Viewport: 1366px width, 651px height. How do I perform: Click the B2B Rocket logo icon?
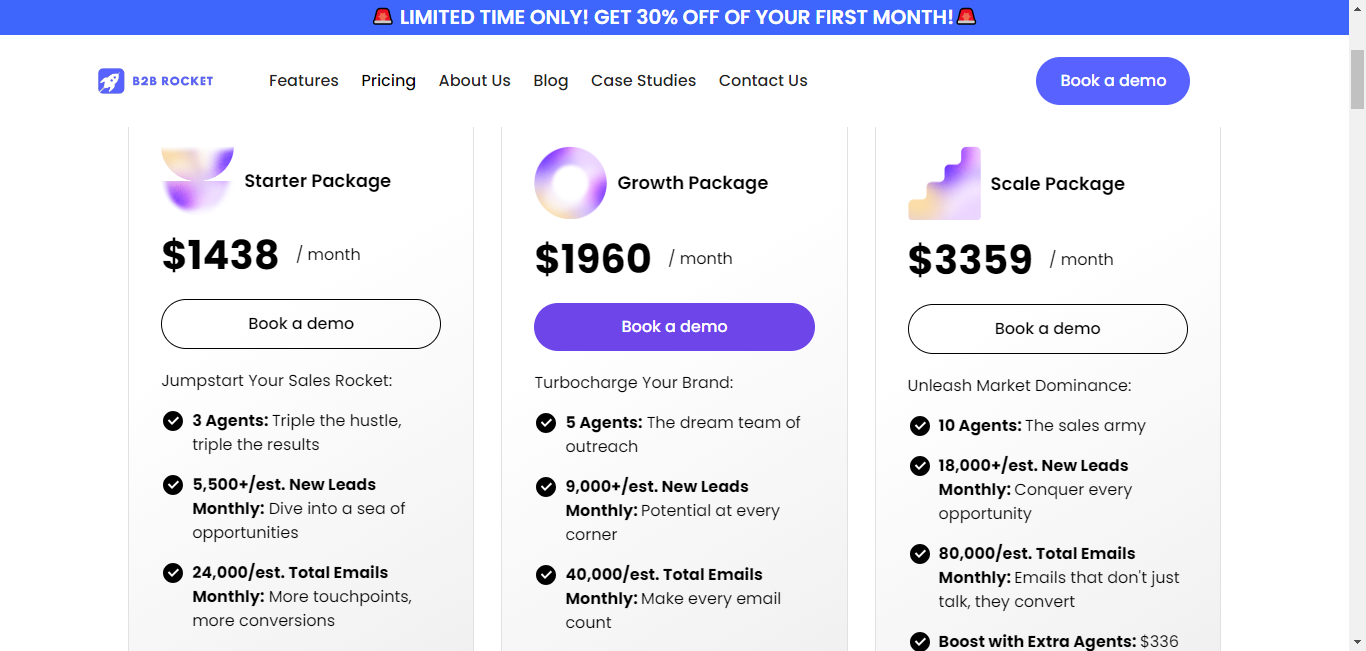click(111, 81)
